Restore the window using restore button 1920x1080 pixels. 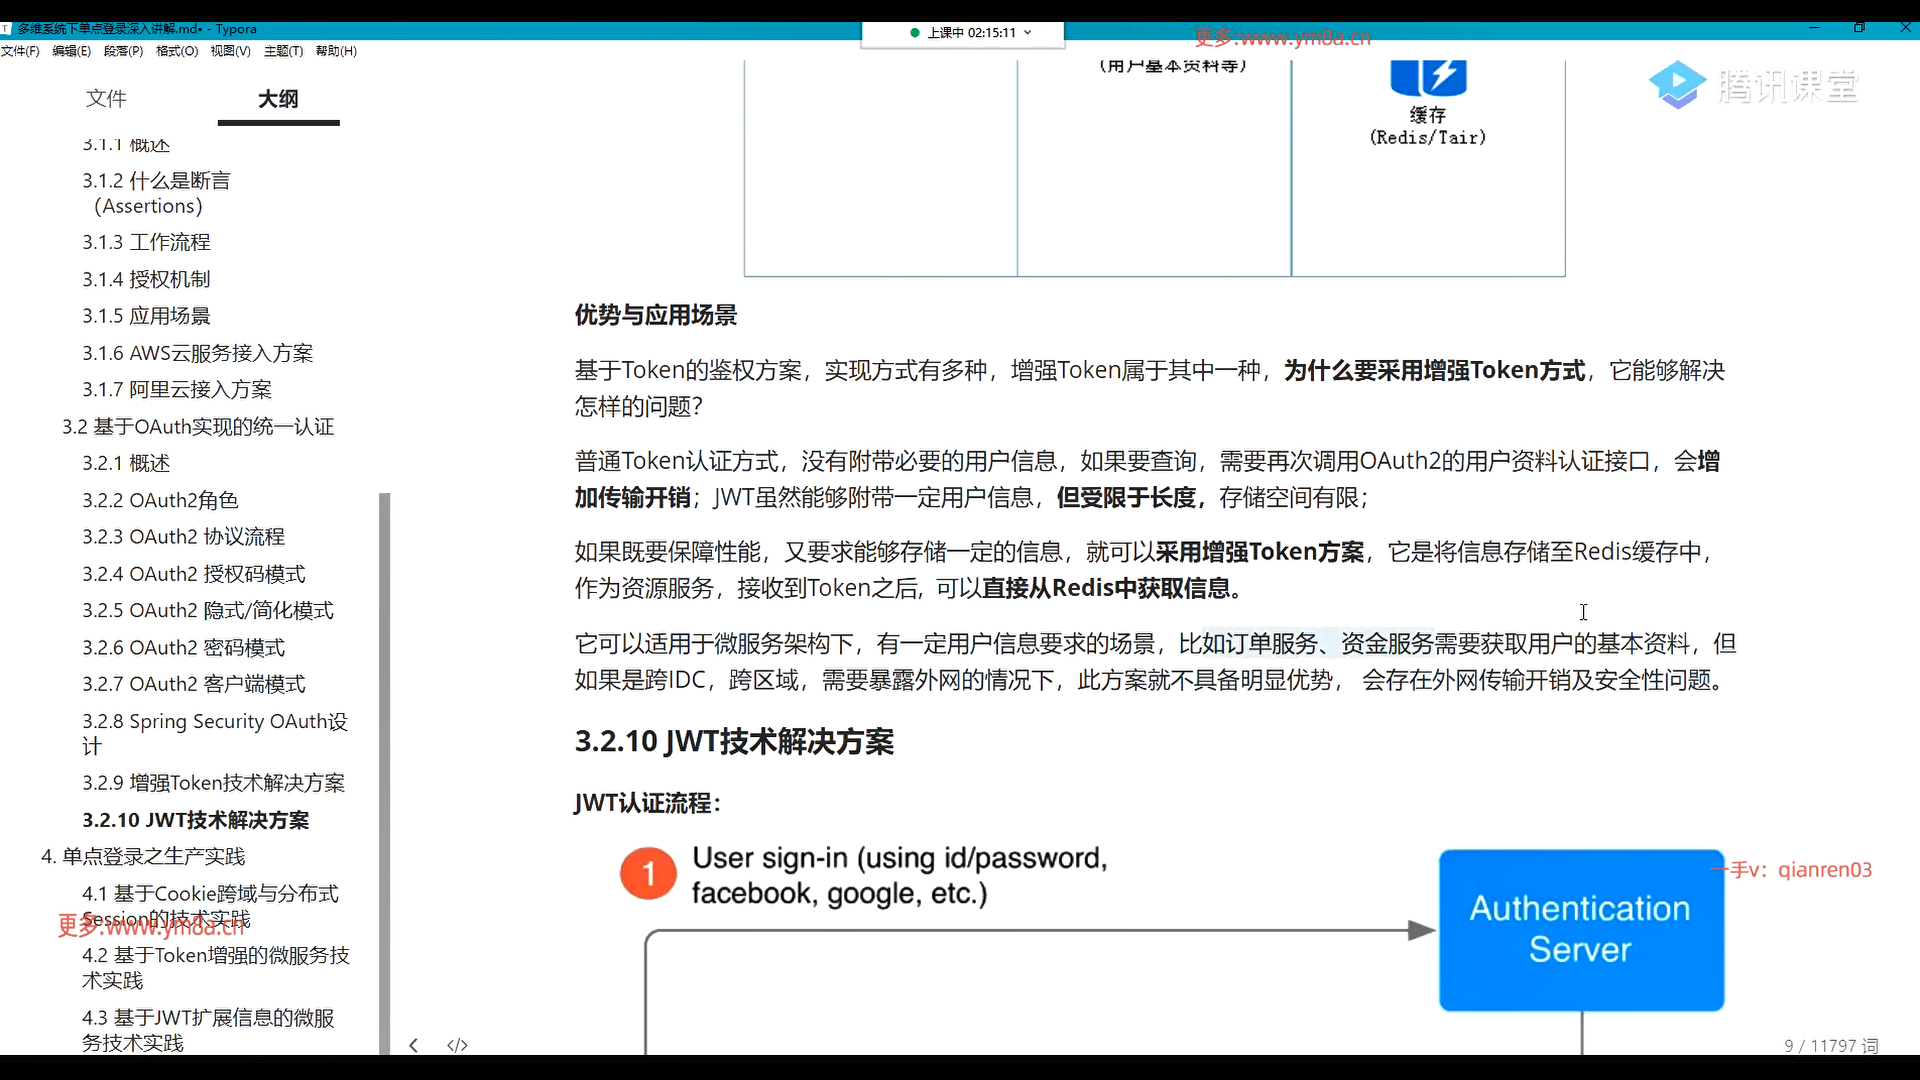(x=1859, y=28)
